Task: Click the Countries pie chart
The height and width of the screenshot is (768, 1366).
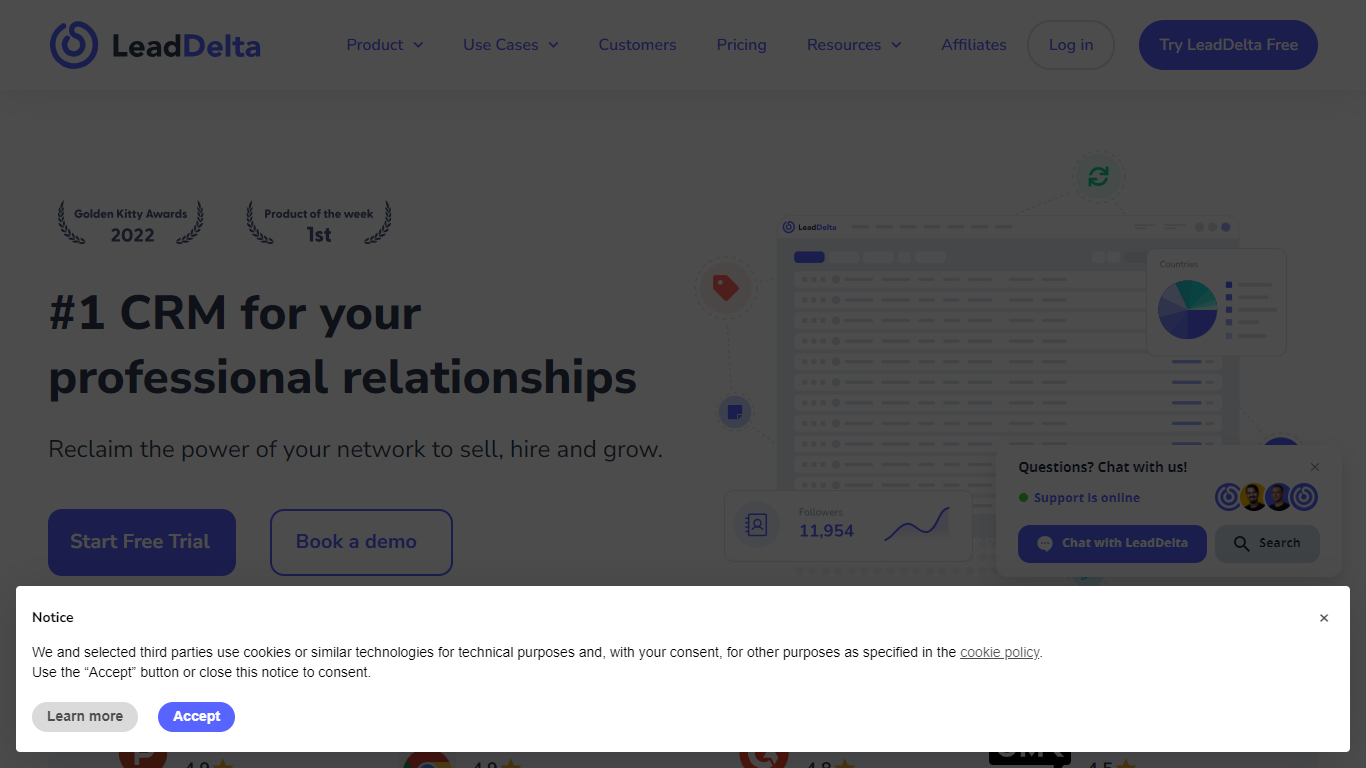Action: [1187, 309]
